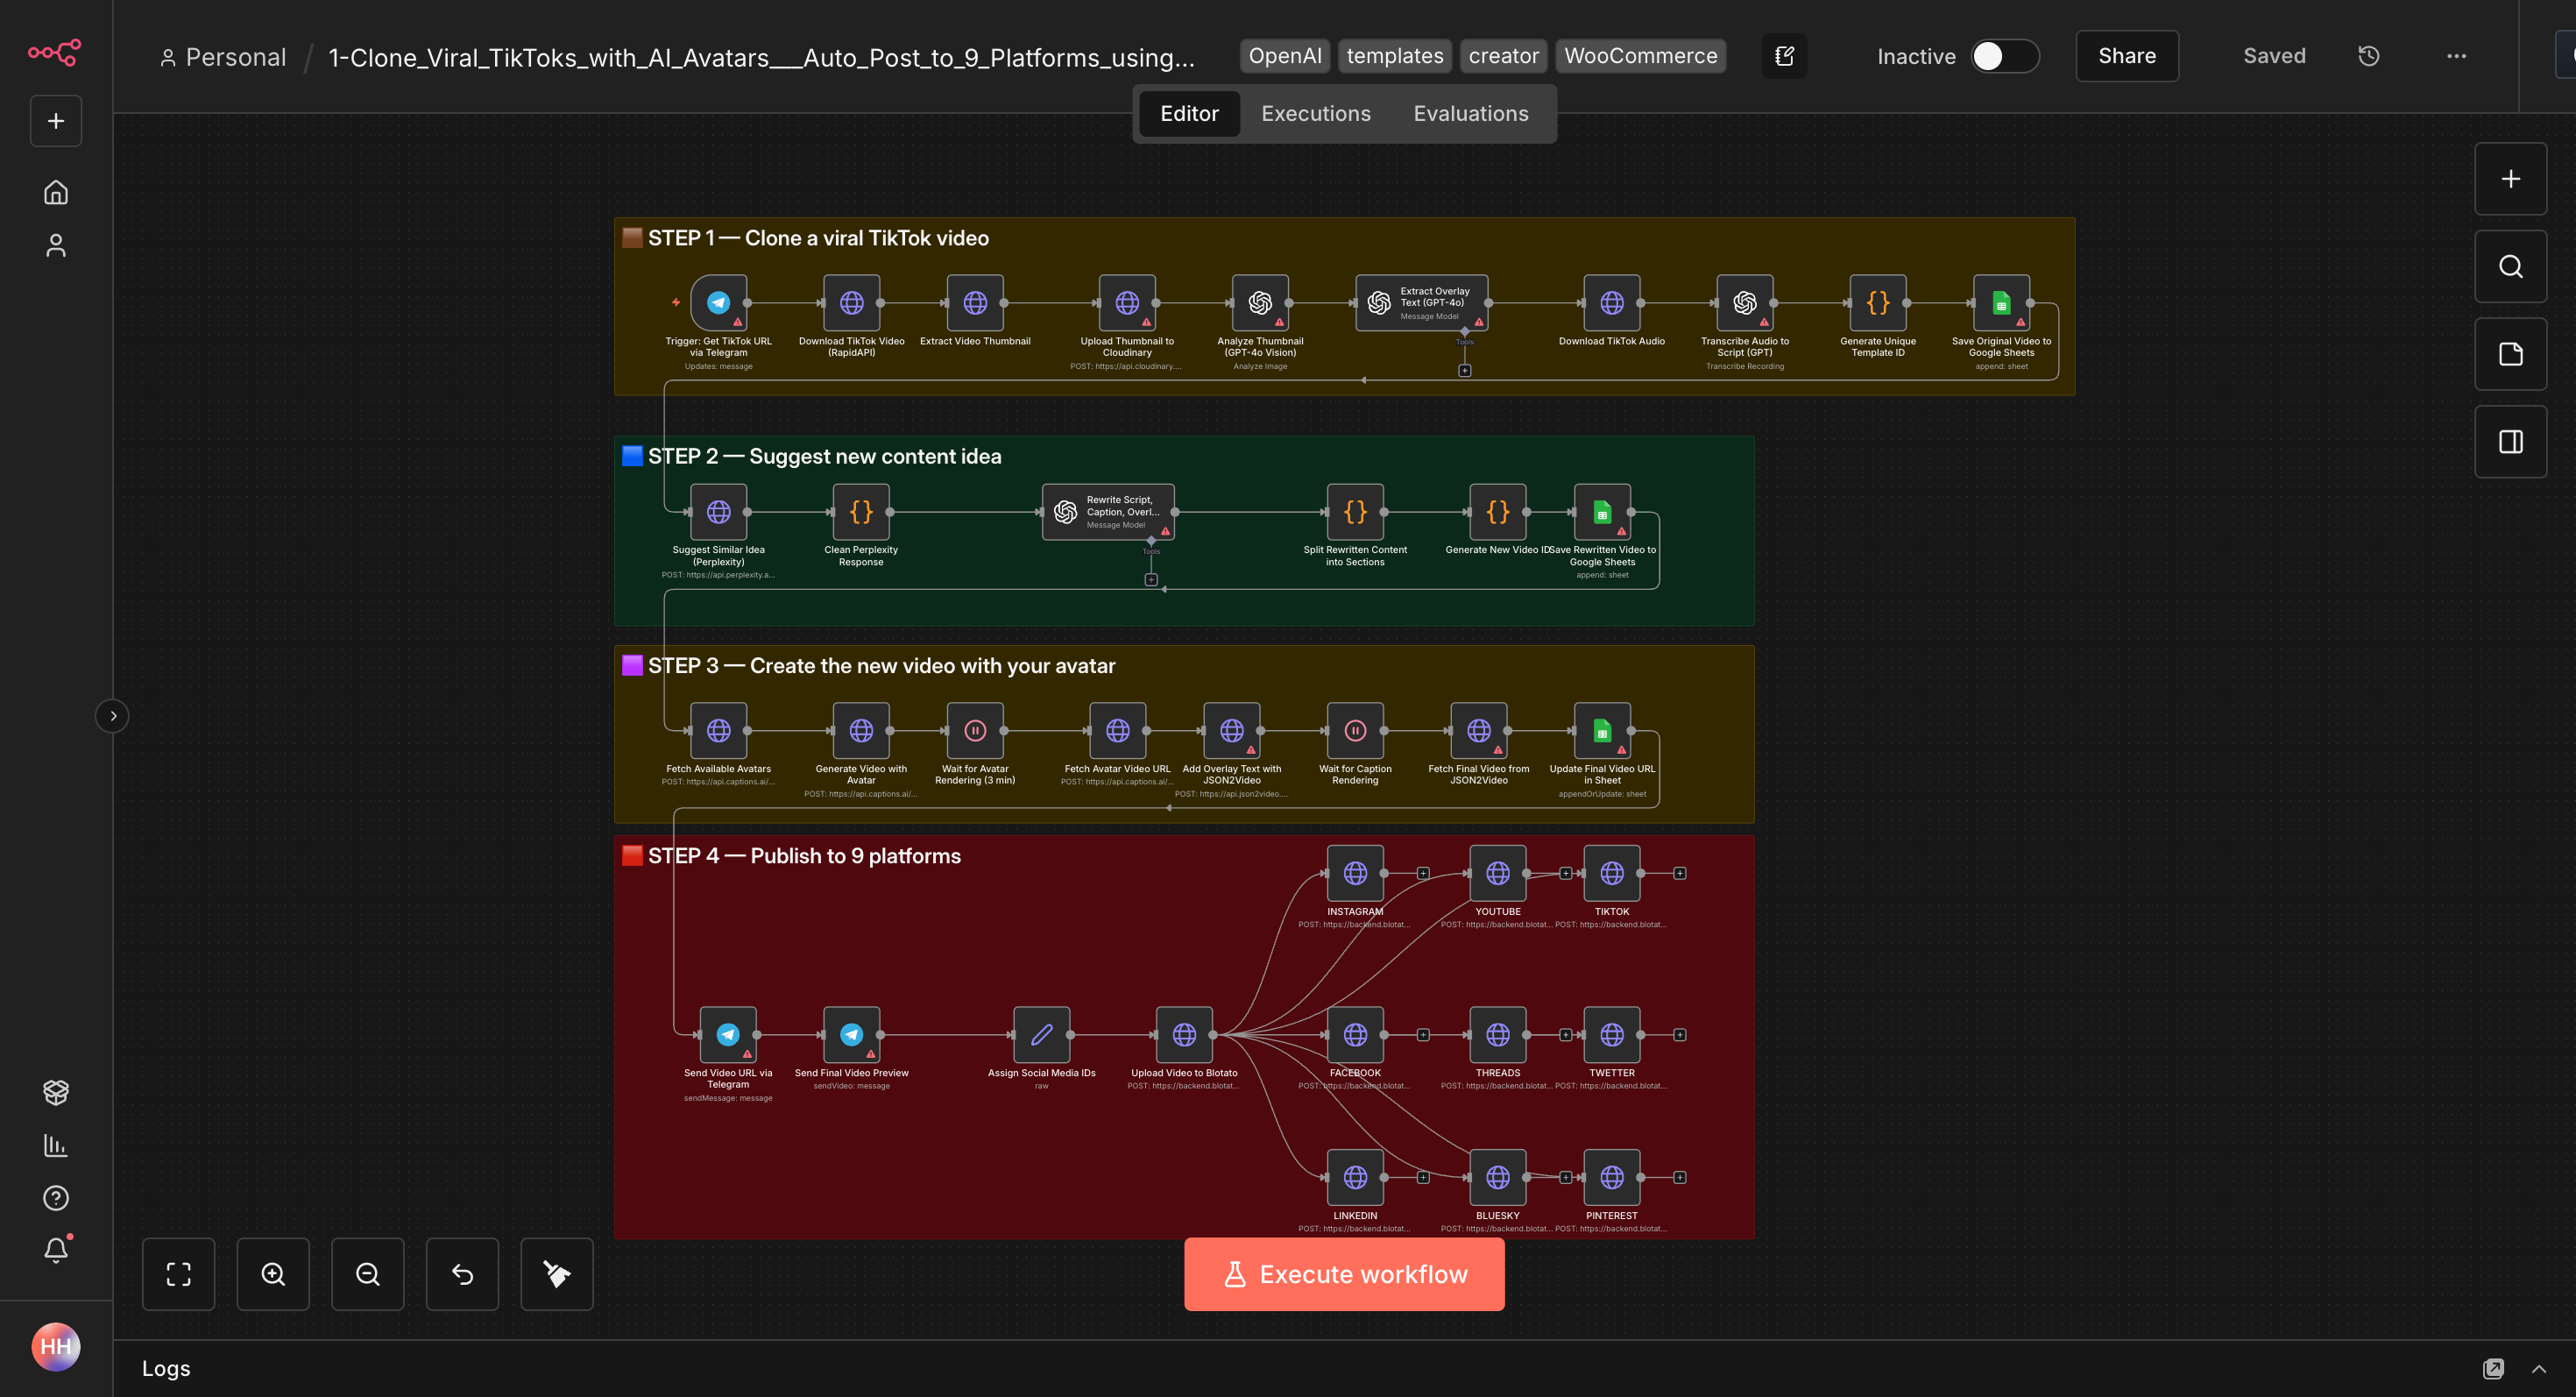Click the WooCommerce tag

click(x=1640, y=56)
